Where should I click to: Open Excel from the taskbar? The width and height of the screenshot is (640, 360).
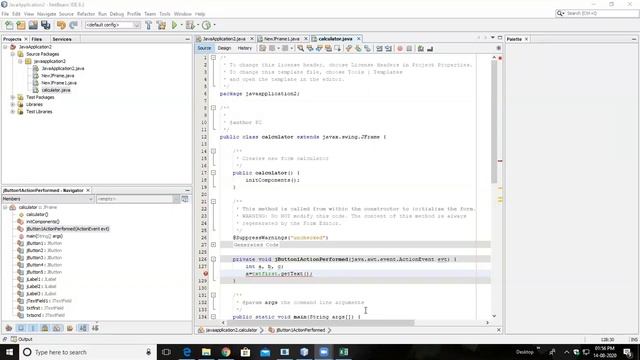(343, 352)
